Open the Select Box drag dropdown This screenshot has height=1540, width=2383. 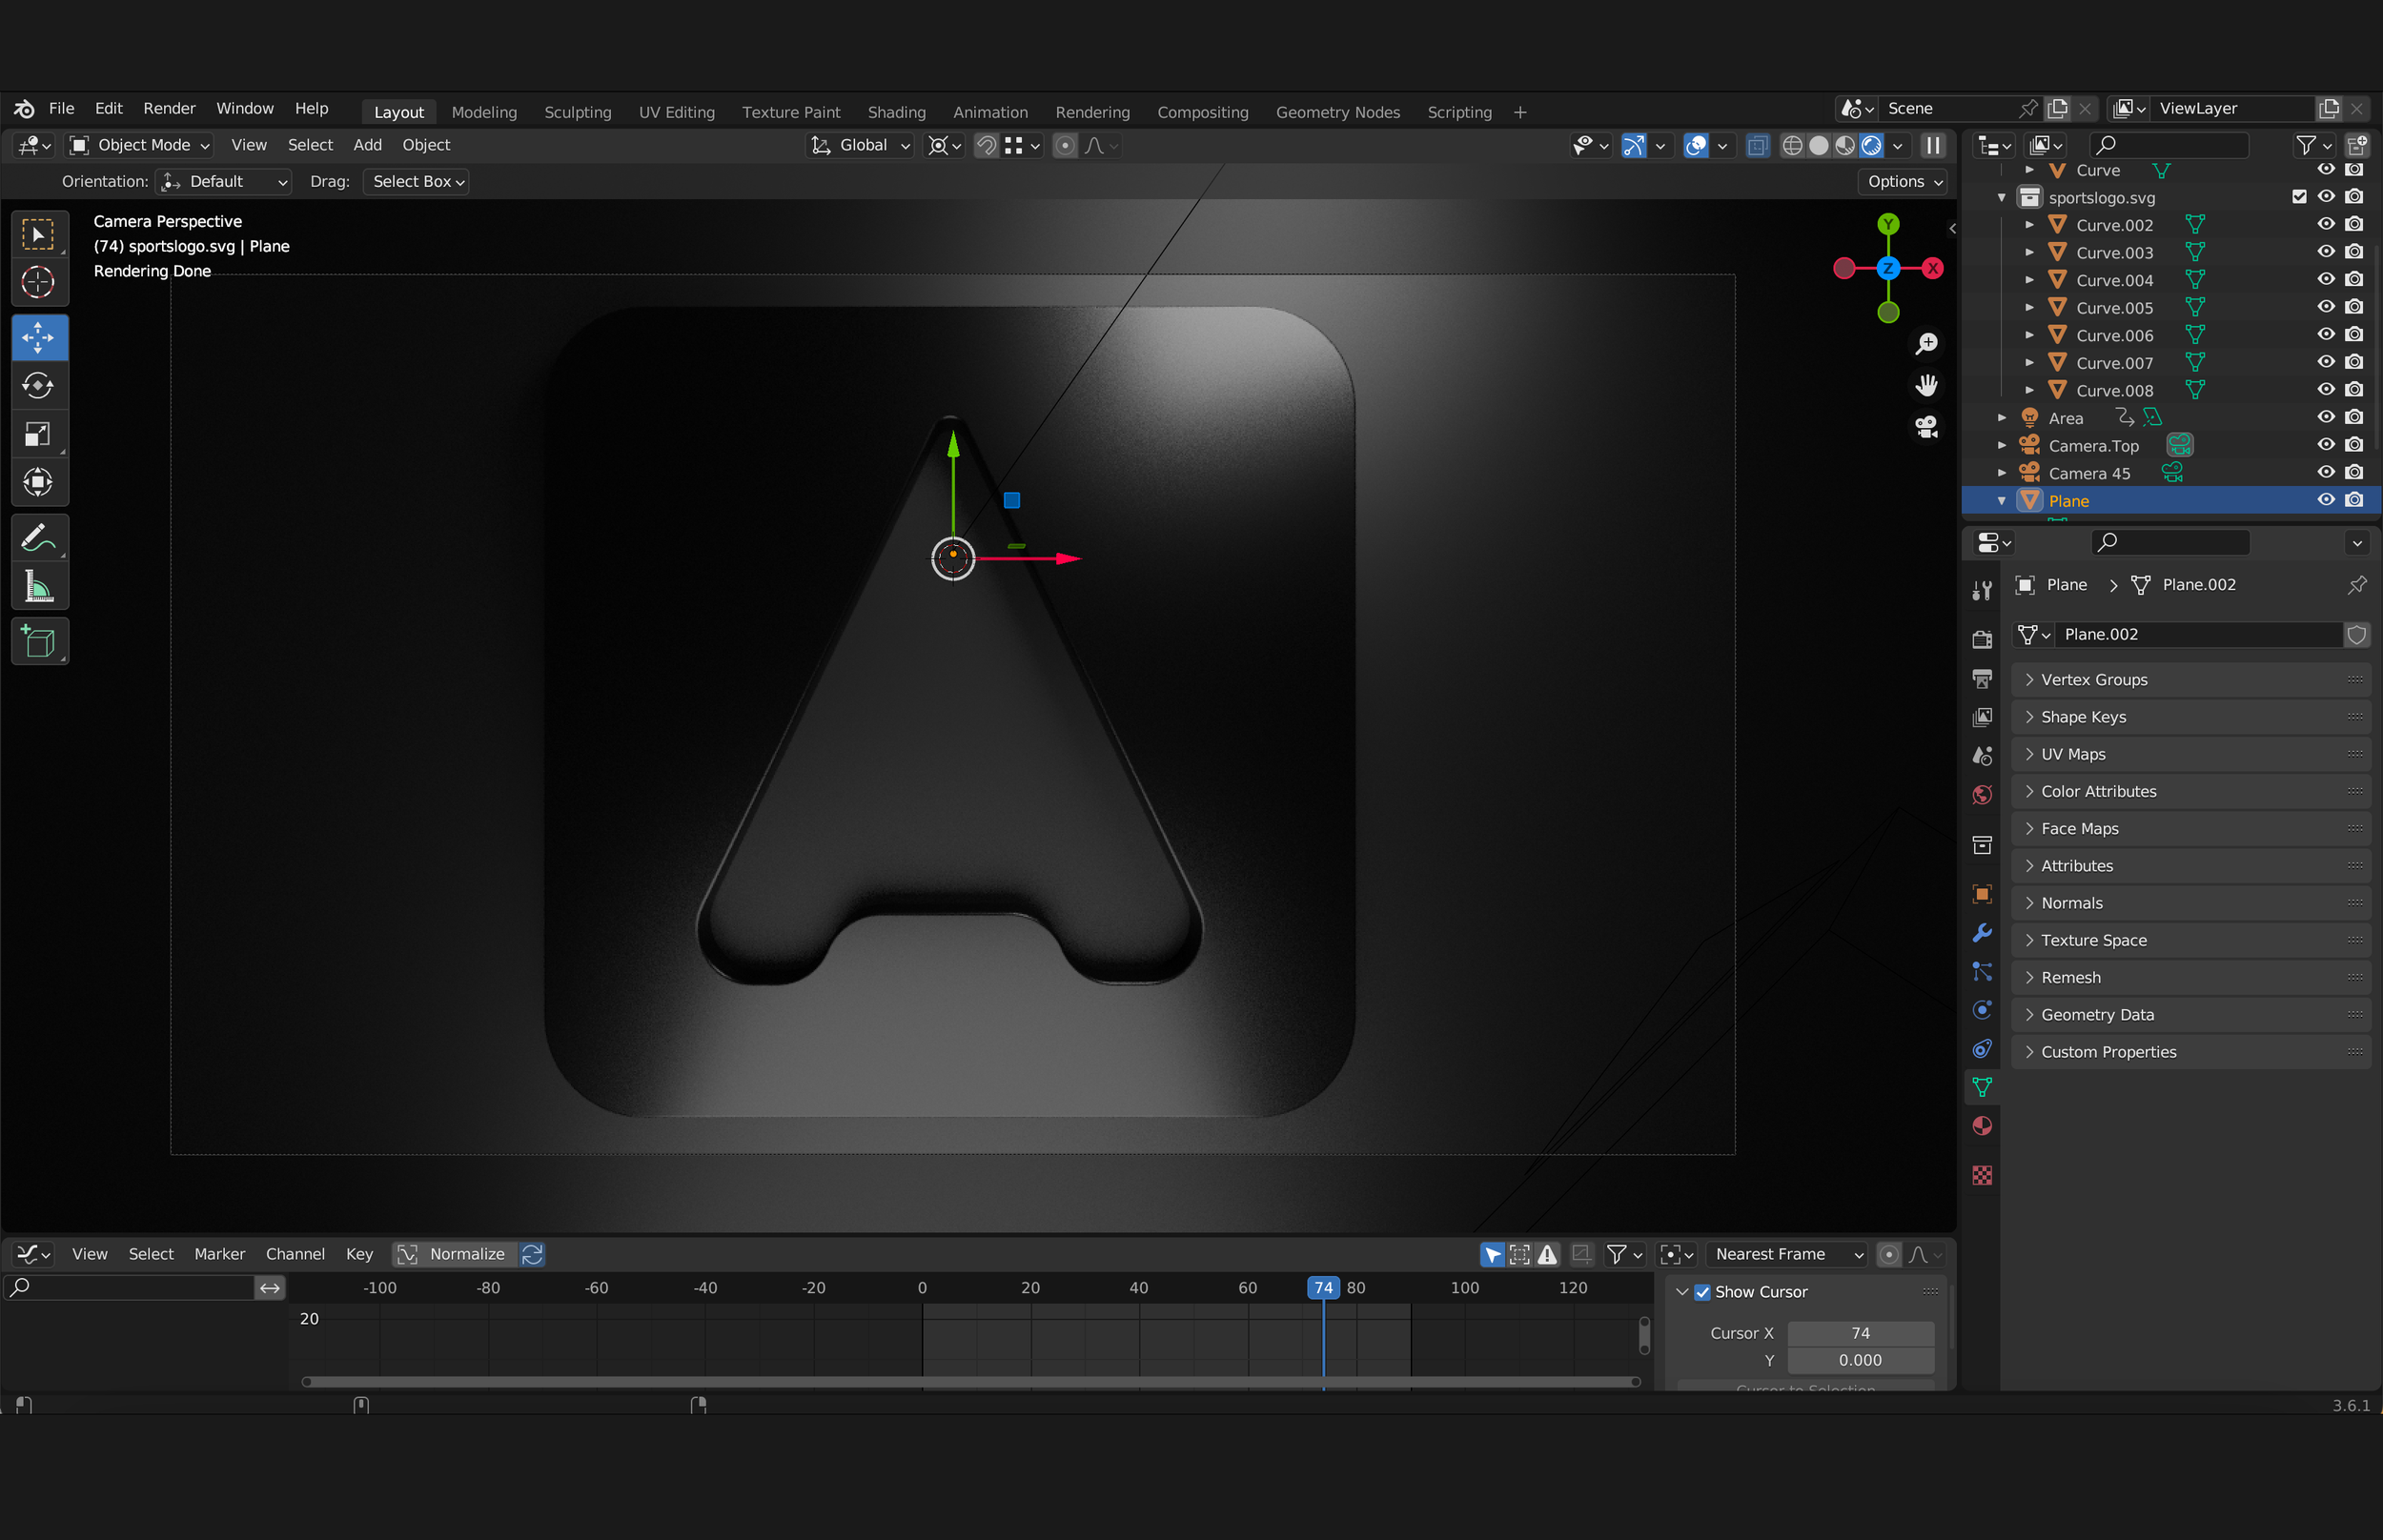[x=416, y=182]
